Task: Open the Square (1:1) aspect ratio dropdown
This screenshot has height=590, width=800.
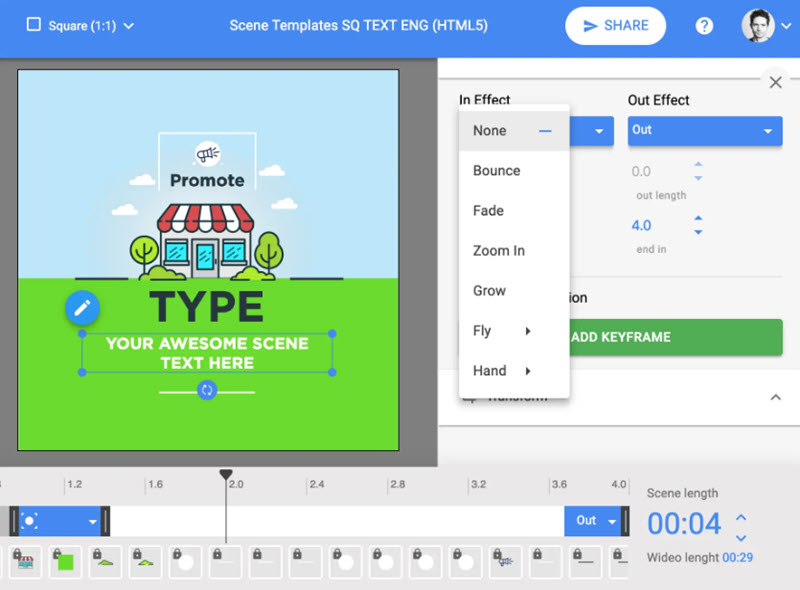Action: coord(80,25)
